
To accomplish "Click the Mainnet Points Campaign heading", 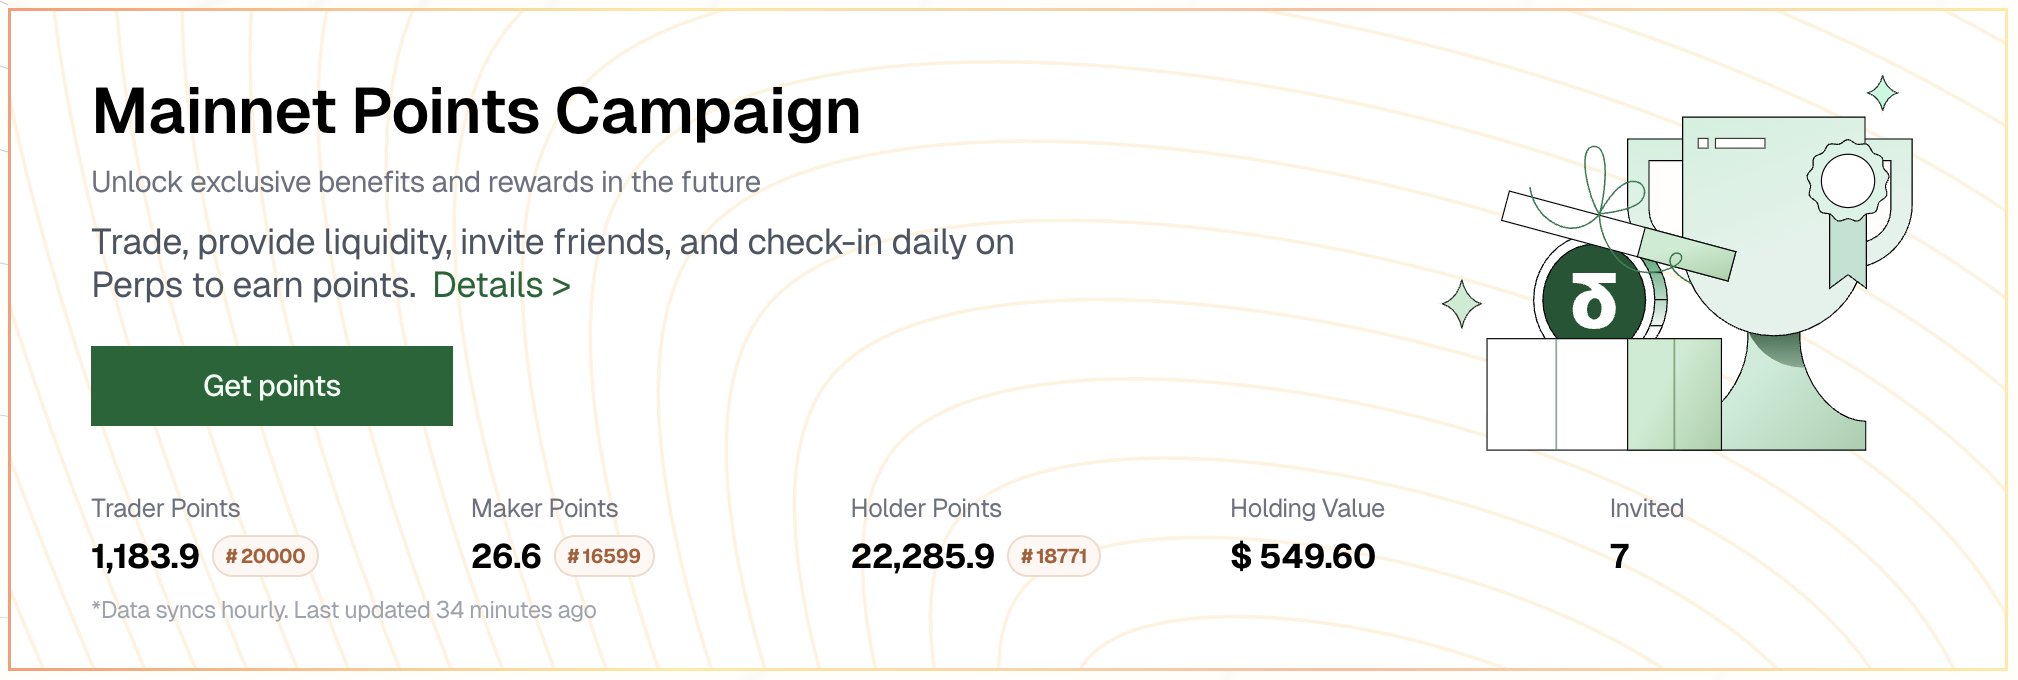I will pyautogui.click(x=476, y=111).
